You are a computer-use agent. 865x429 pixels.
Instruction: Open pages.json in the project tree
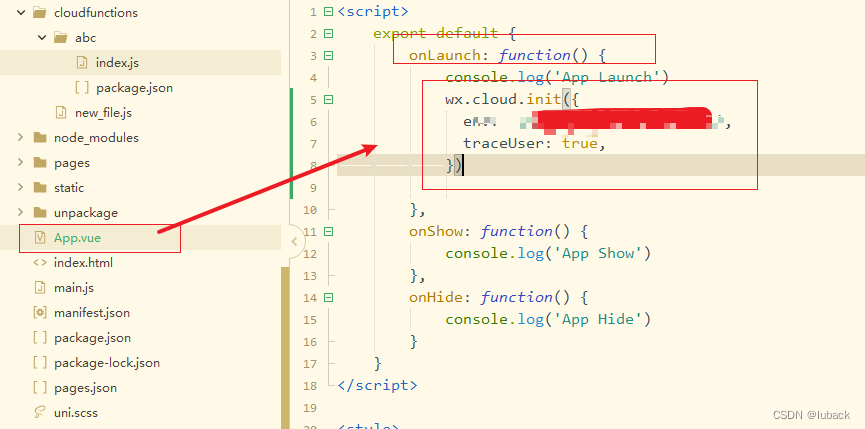click(86, 388)
